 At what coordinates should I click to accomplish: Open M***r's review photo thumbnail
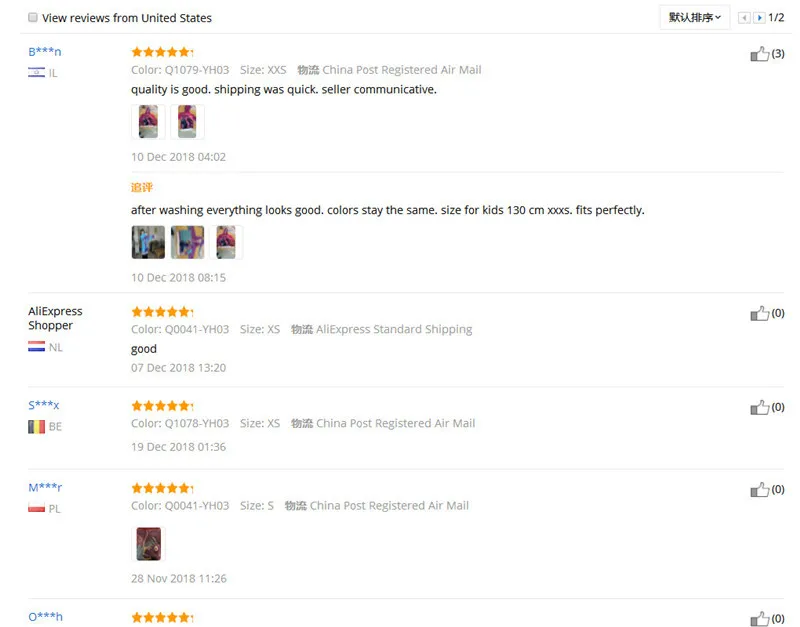148,544
